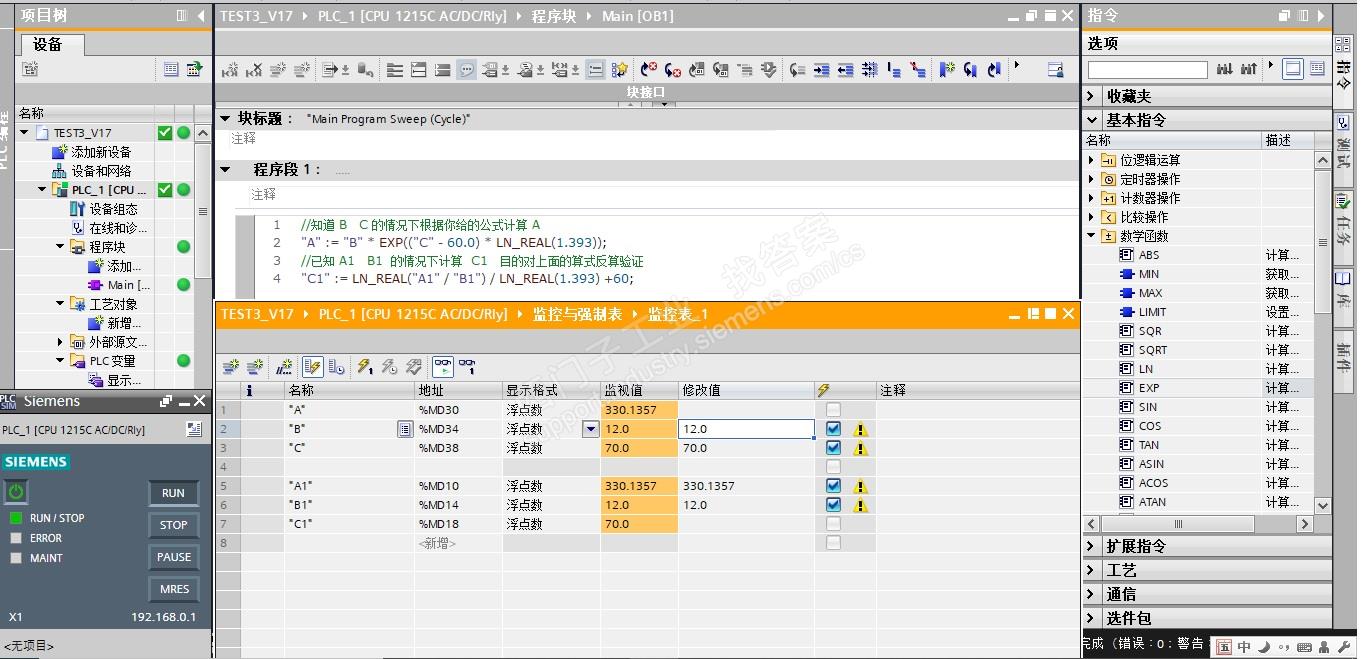Pick the LIMIT instruction
The height and width of the screenshot is (659, 1366).
[x=1152, y=312]
